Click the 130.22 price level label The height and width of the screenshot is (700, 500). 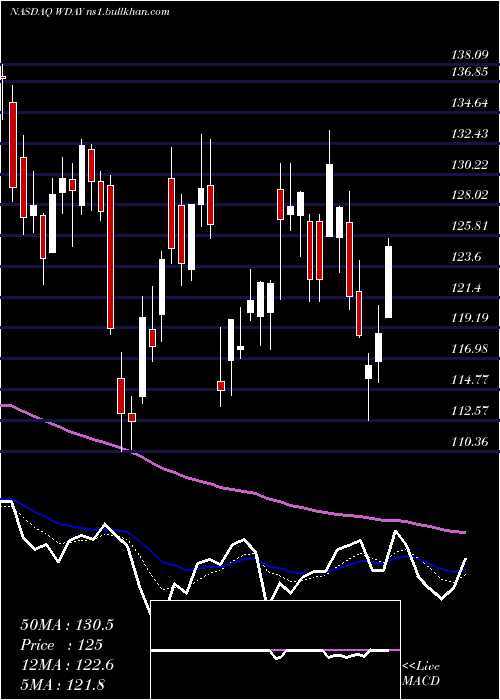pyautogui.click(x=470, y=165)
